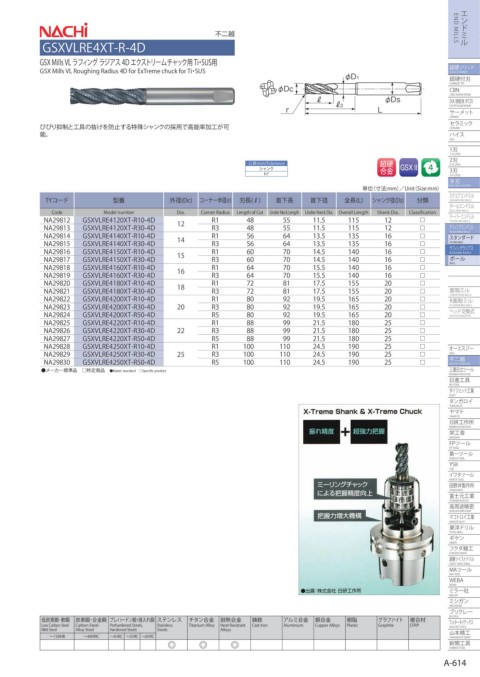Click the code NA29825
Image resolution: width=480 pixels, height=677 pixels.
pyautogui.click(x=57, y=323)
